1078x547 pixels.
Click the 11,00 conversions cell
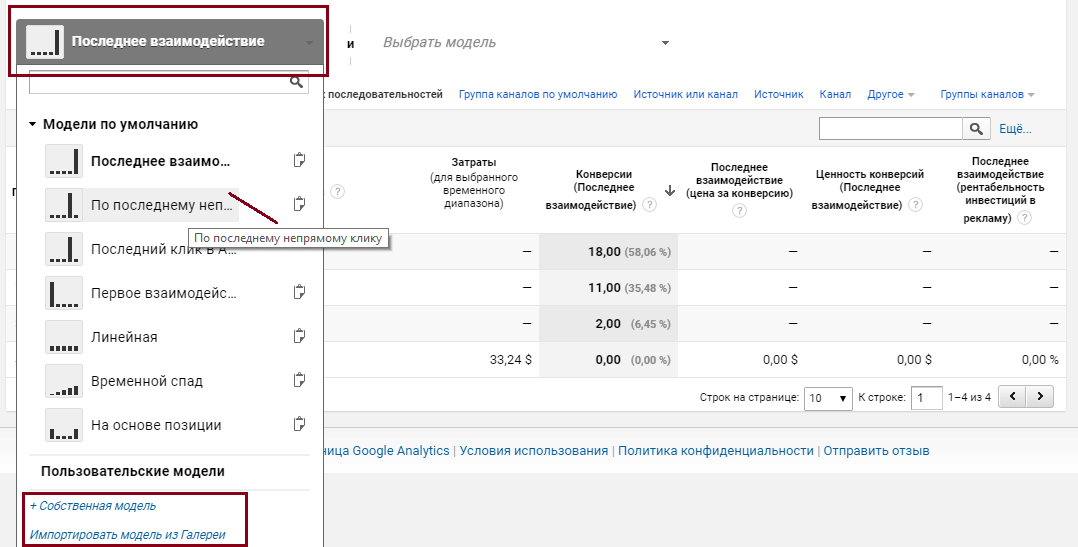coord(608,288)
